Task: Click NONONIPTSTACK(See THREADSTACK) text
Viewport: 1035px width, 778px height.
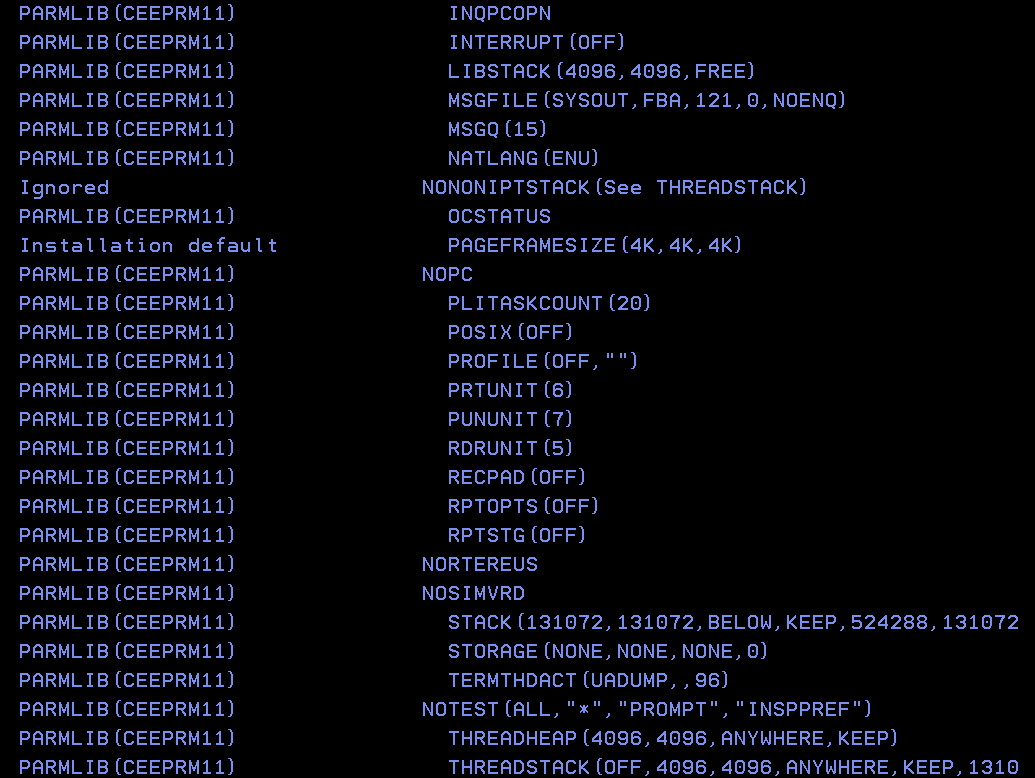Action: pyautogui.click(x=614, y=188)
